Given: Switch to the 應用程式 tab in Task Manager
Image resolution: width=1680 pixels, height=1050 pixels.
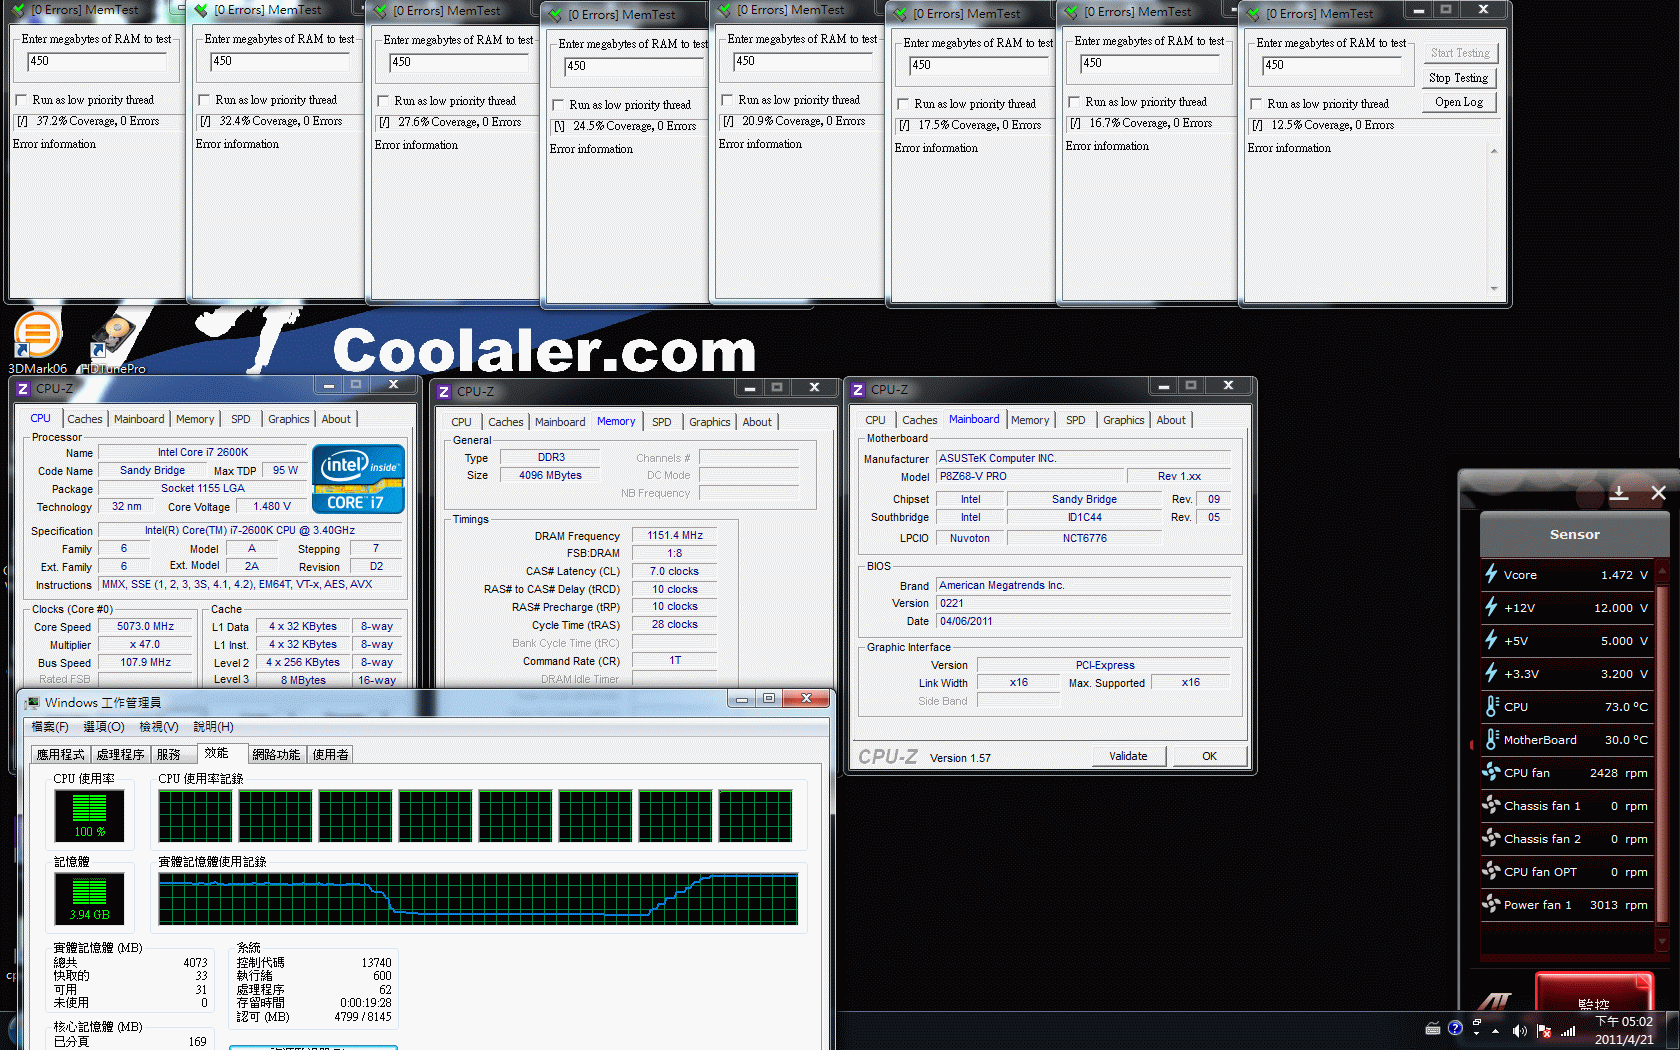Looking at the screenshot, I should tap(61, 755).
